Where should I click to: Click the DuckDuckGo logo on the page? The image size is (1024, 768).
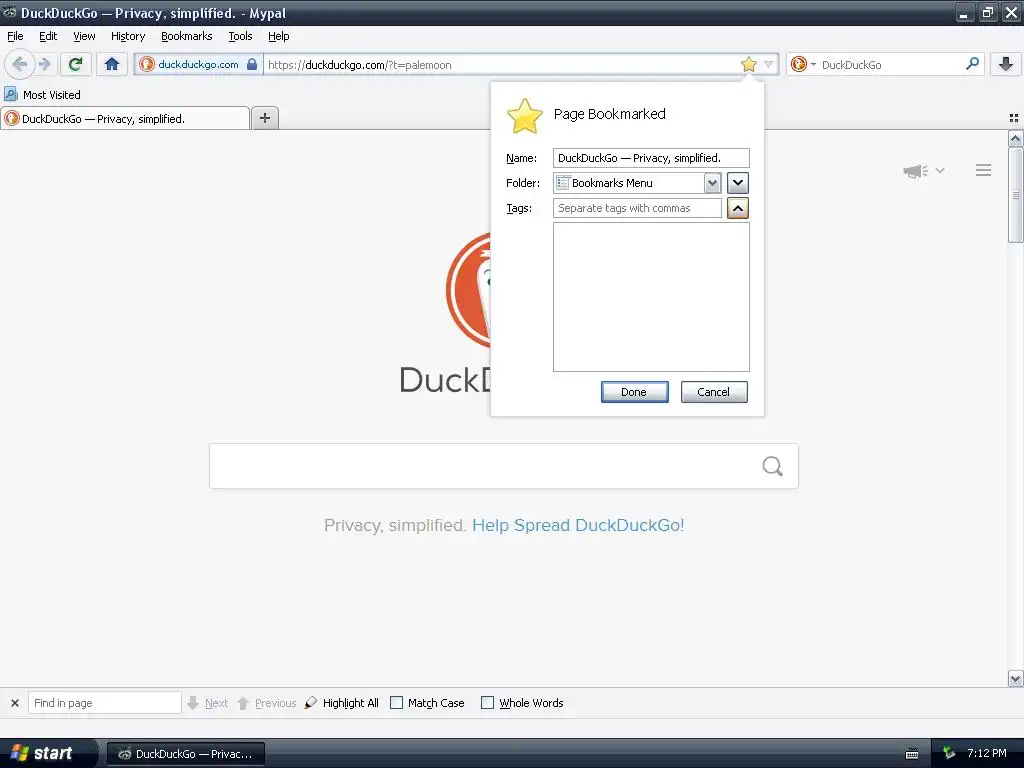pos(468,290)
